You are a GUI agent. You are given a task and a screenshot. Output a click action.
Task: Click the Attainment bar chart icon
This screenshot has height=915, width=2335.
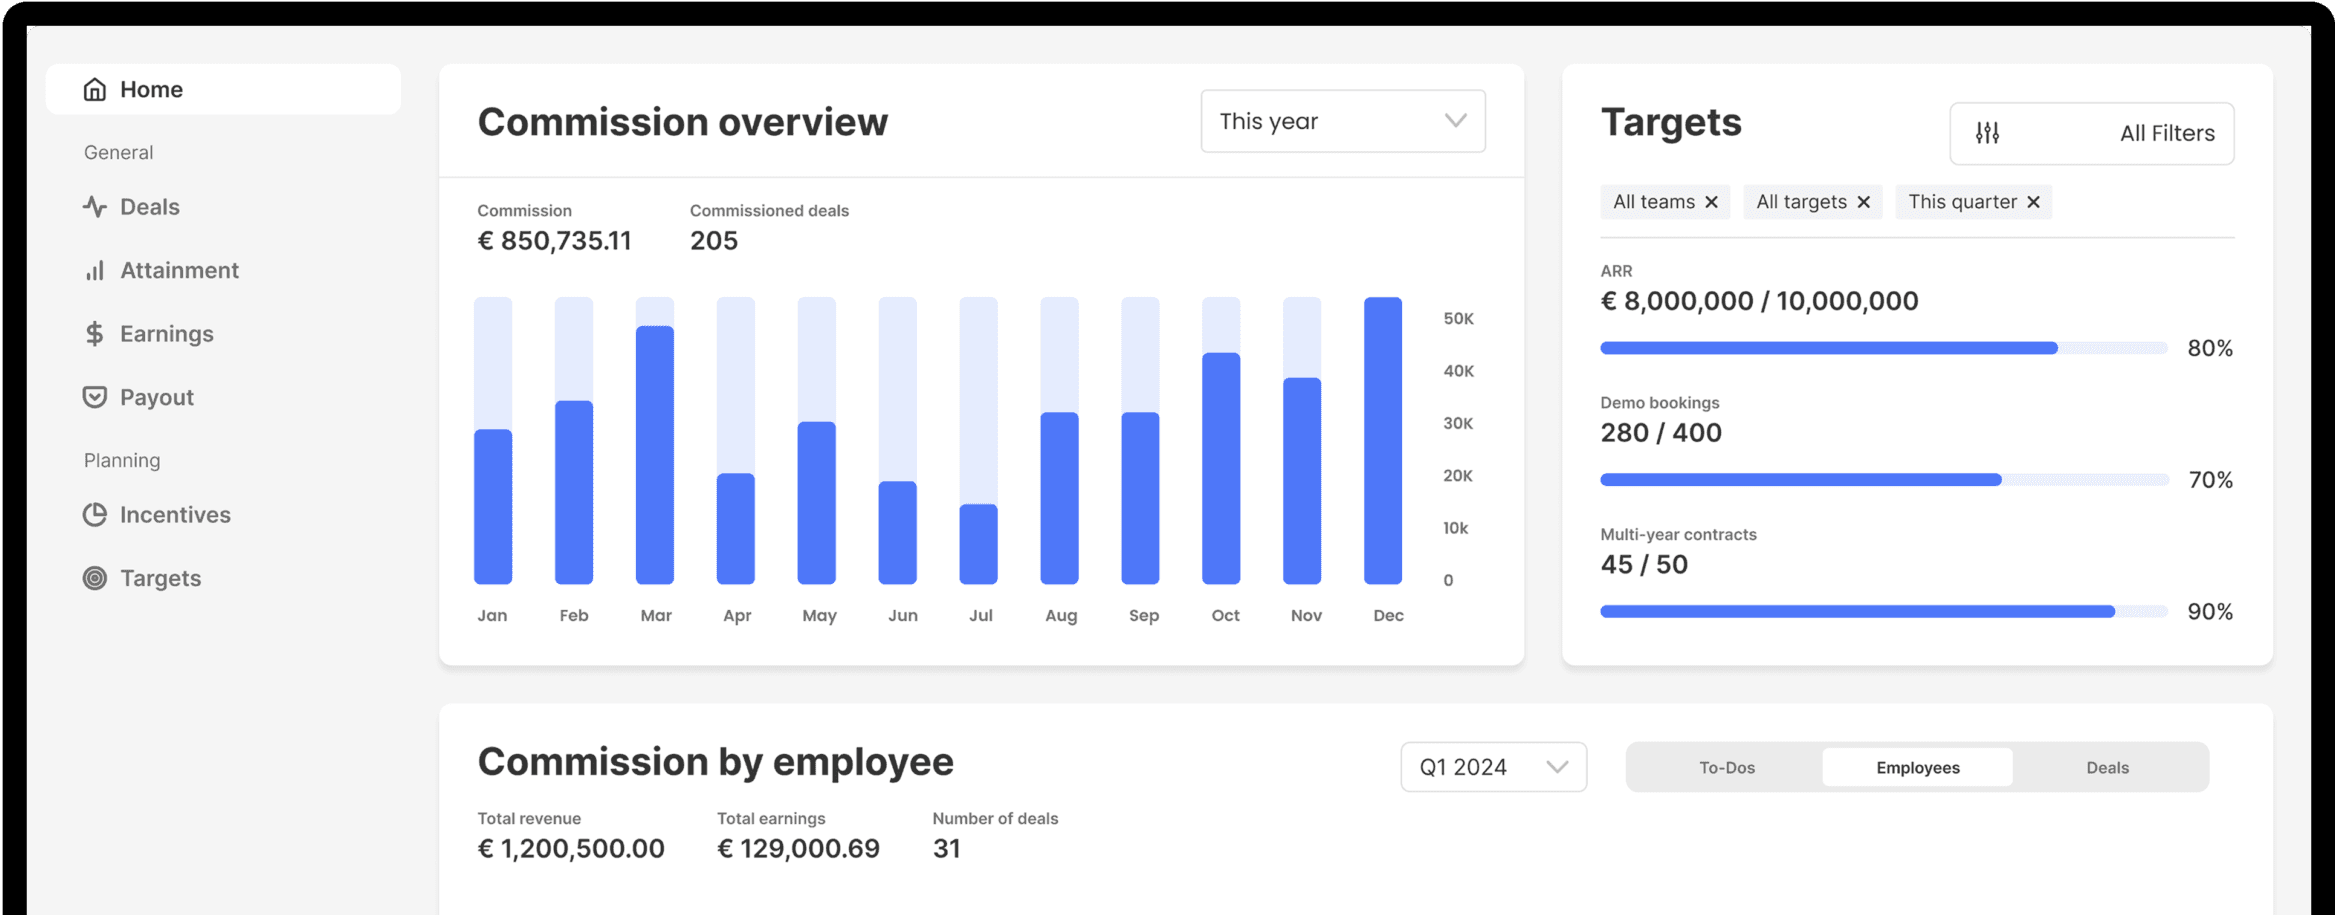tap(94, 270)
